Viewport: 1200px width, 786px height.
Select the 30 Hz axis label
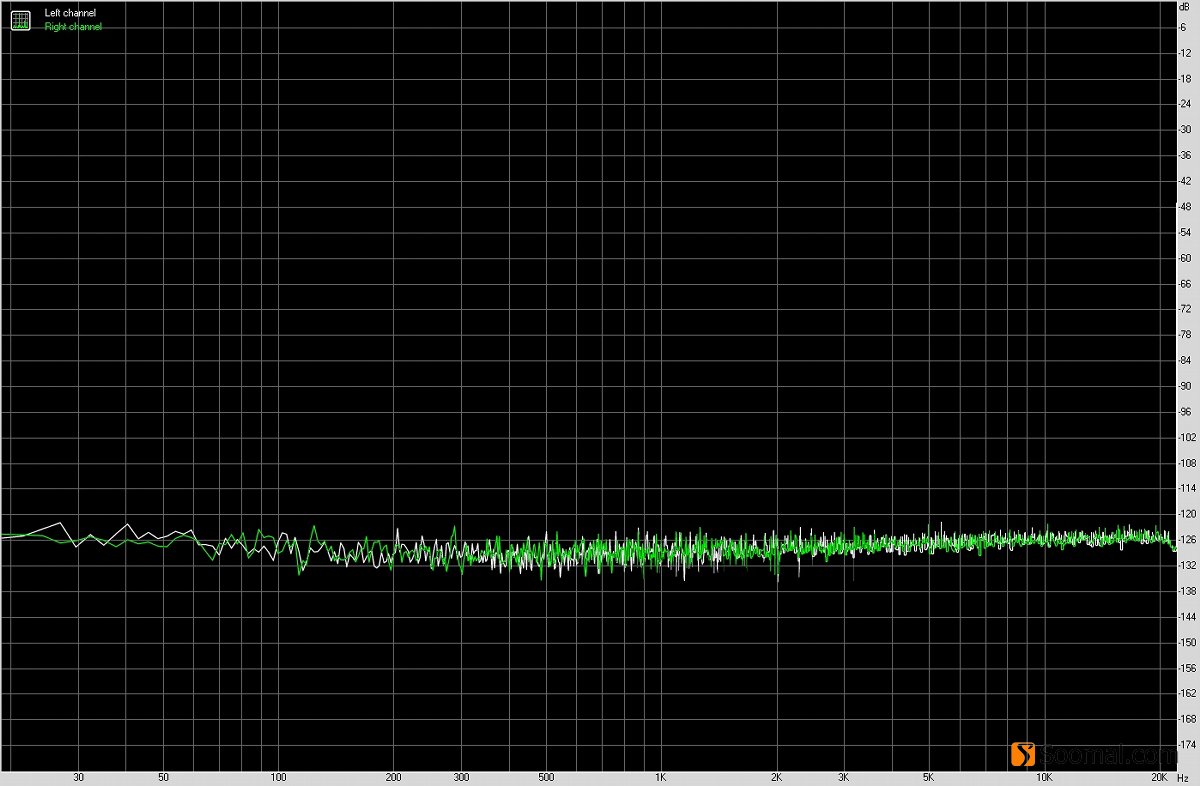(x=79, y=776)
